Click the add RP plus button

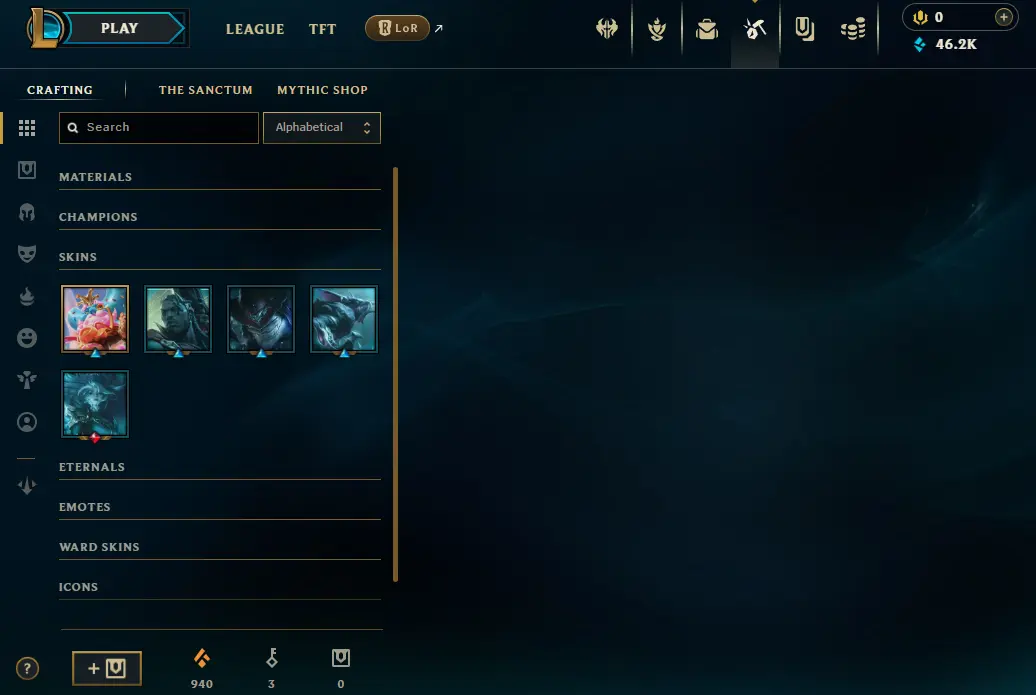pos(1003,17)
